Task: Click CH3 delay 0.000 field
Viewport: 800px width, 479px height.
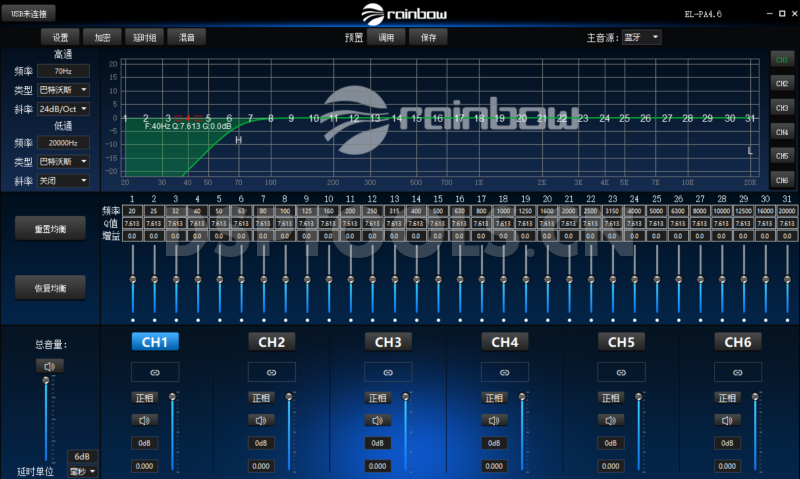Action: point(378,466)
